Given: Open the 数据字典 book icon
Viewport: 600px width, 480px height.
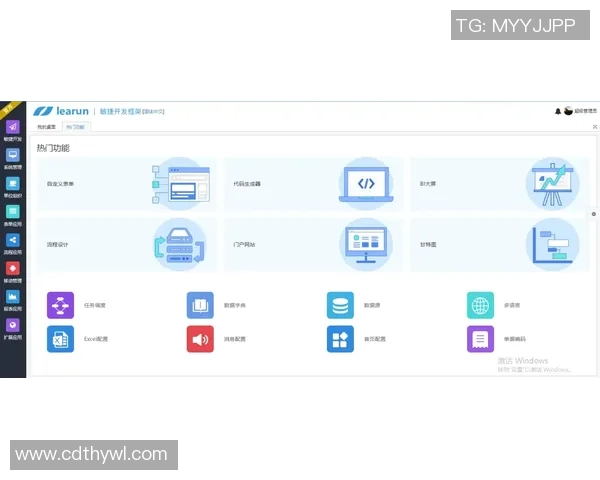Looking at the screenshot, I should tap(200, 305).
